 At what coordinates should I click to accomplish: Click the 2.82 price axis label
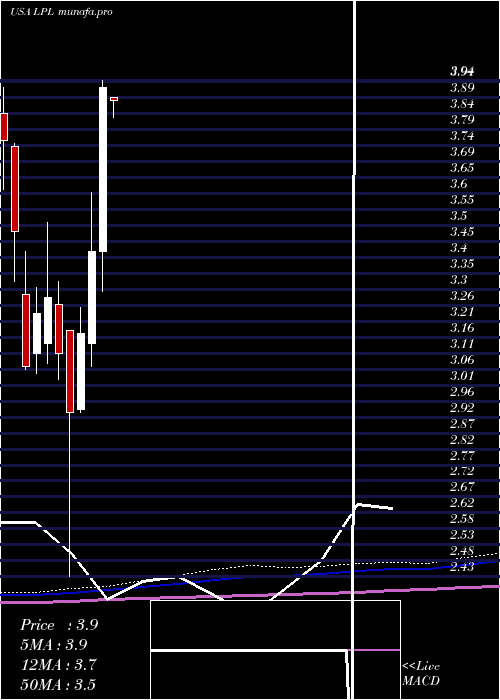click(462, 440)
